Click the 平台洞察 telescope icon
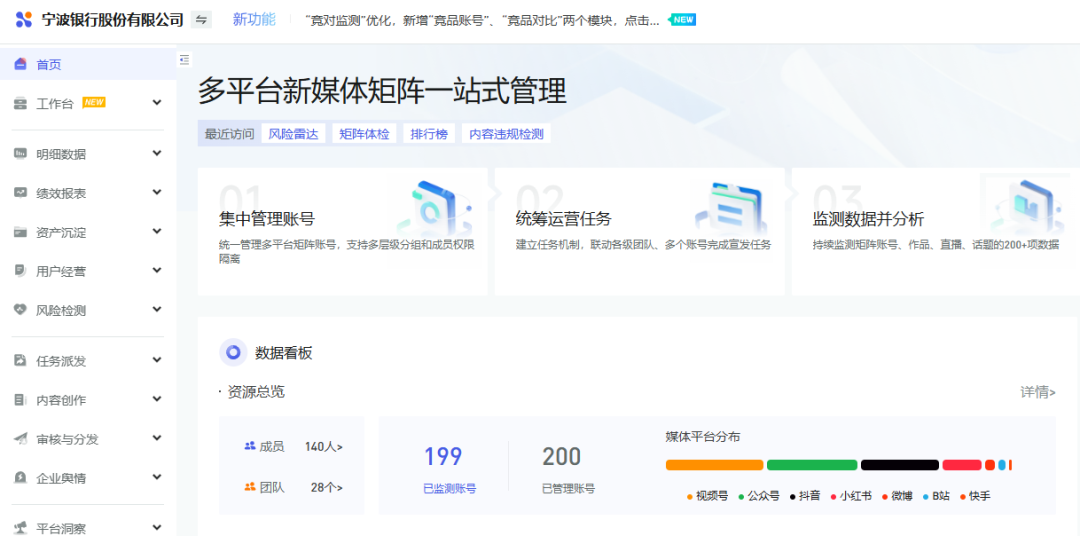Viewport: 1080px width, 536px height. [x=20, y=528]
